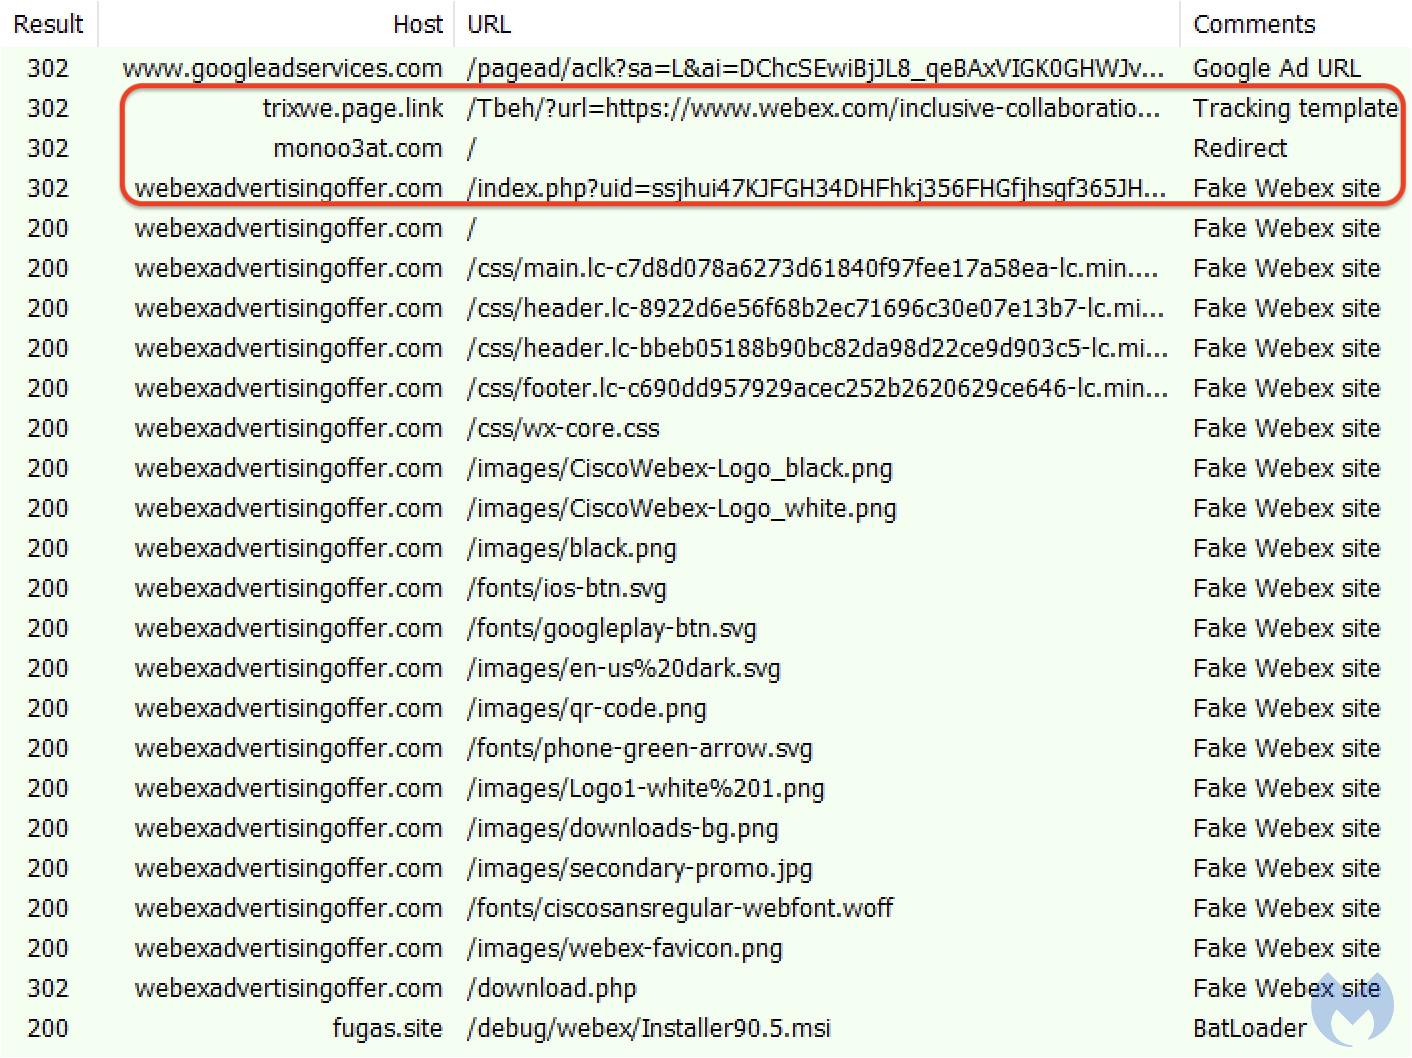The height and width of the screenshot is (1058, 1412).
Task: Select the CiscoWebex-Logo_white.png request
Action: click(681, 508)
